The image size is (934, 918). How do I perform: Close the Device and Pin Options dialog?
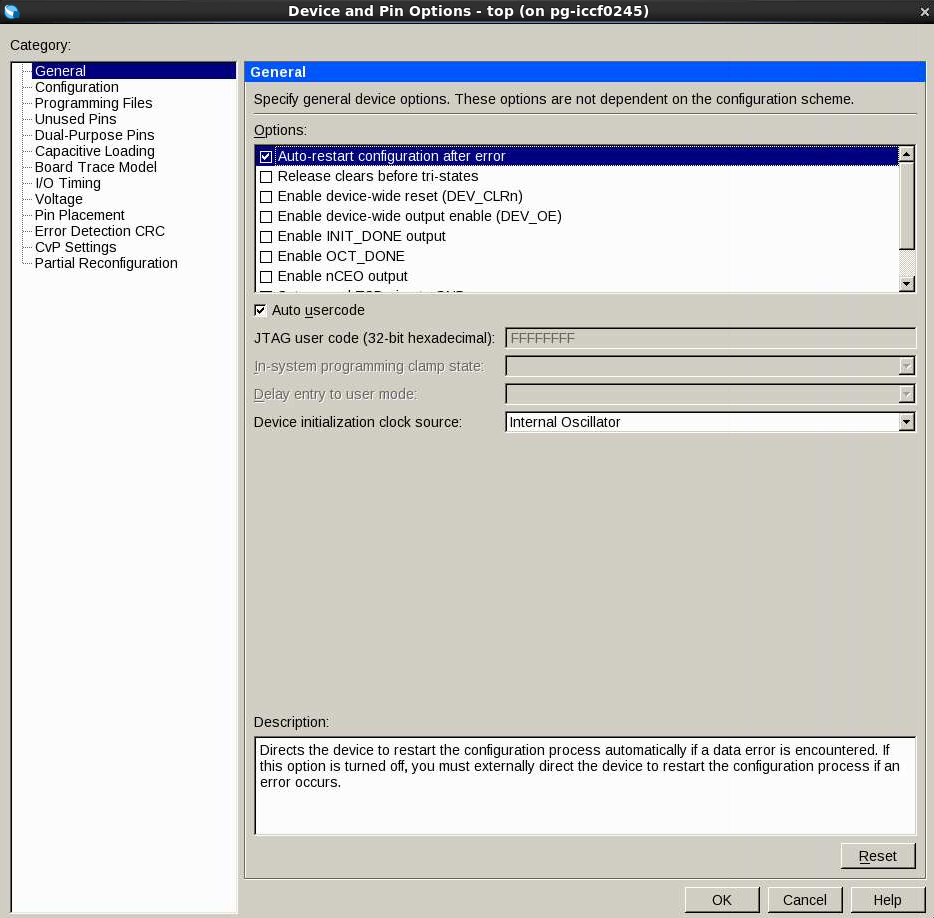pos(924,11)
